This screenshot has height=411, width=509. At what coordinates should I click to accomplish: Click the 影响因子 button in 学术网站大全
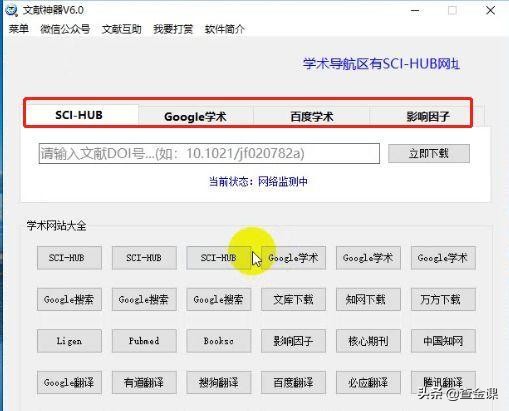click(x=293, y=341)
